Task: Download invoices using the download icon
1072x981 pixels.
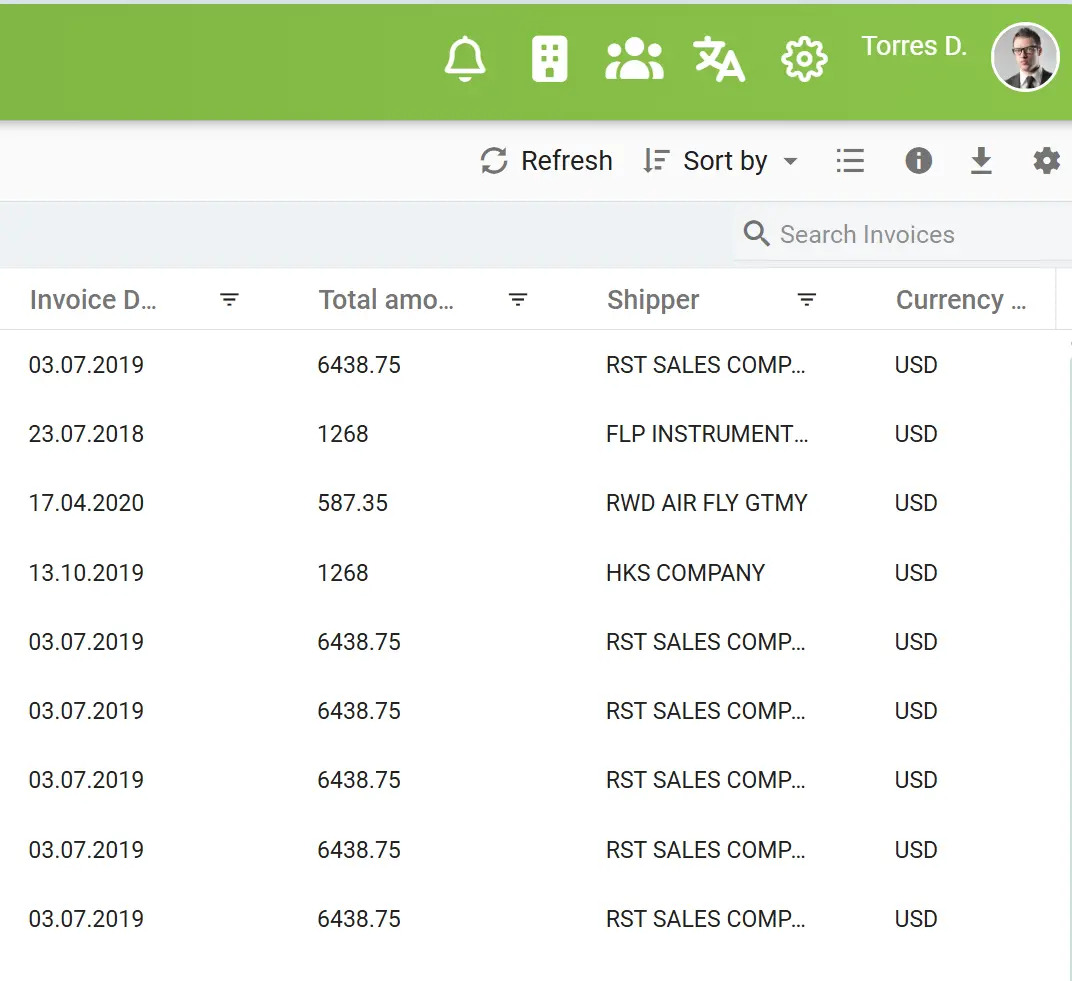Action: point(982,161)
